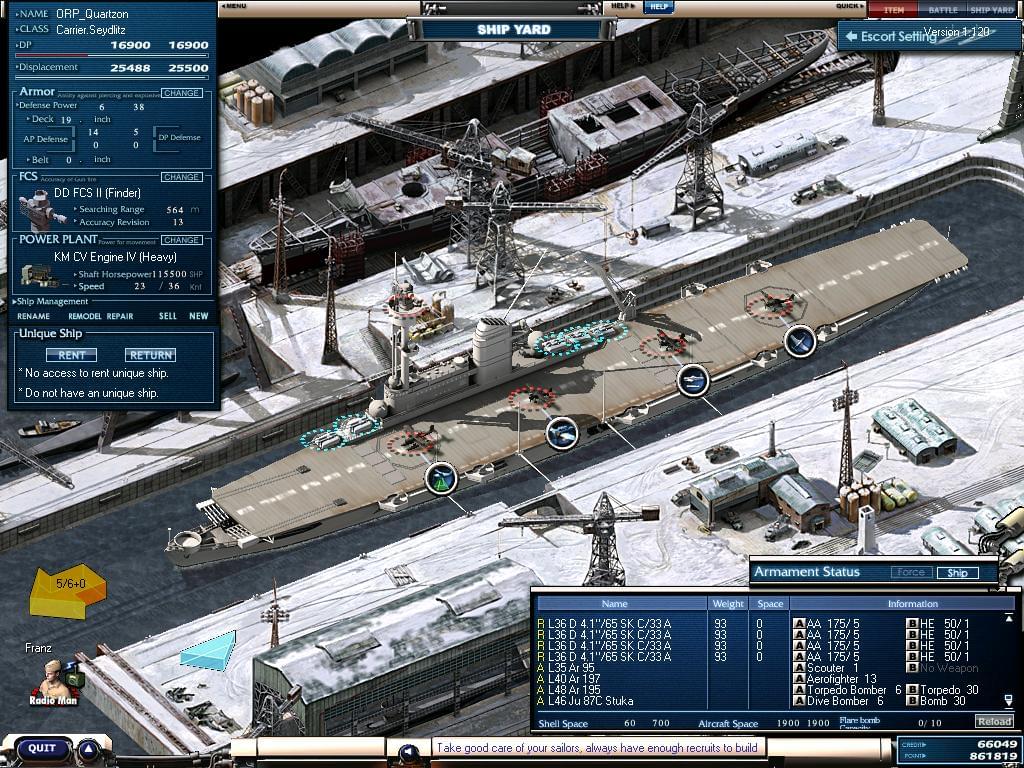The width and height of the screenshot is (1024, 768).
Task: Click the RENT unique ship button
Action: point(71,355)
